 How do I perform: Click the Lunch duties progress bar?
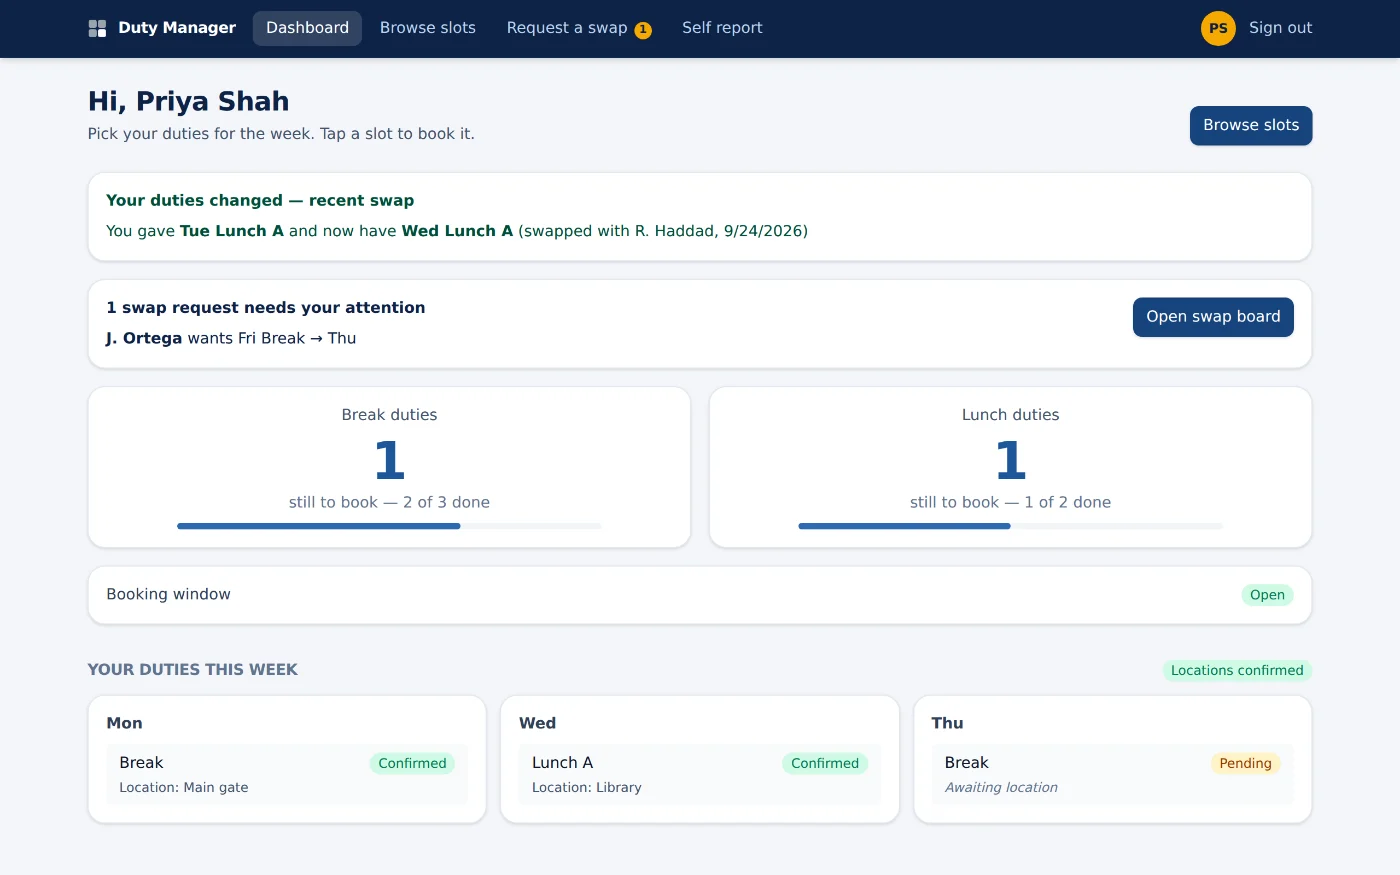click(x=1010, y=526)
